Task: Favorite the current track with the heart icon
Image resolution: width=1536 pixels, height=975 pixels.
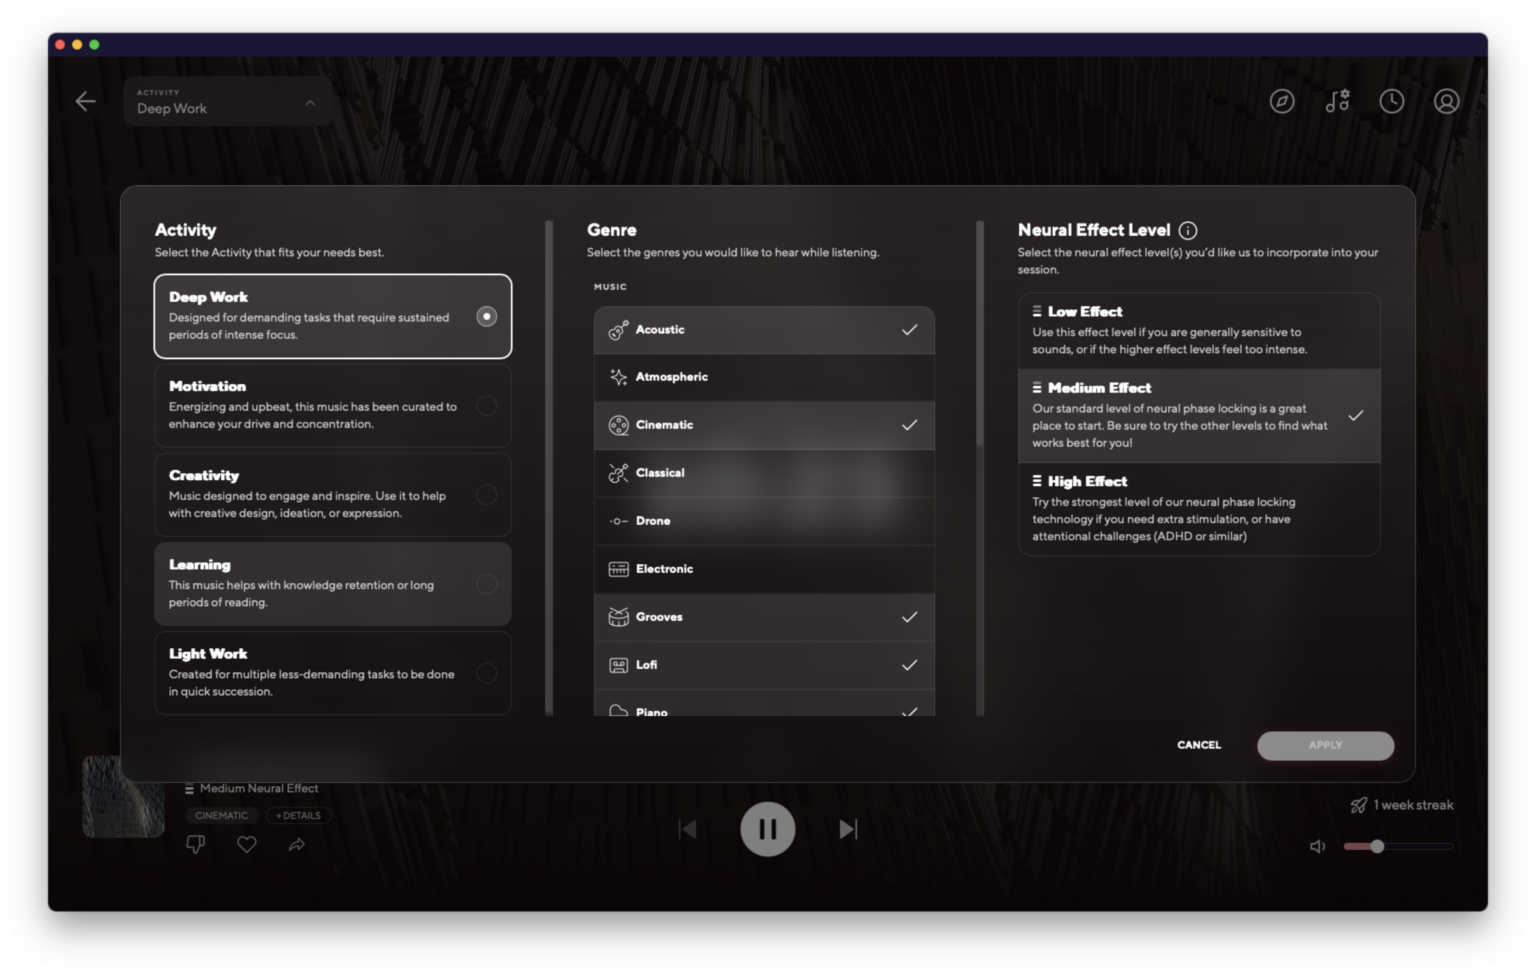Action: tap(246, 844)
